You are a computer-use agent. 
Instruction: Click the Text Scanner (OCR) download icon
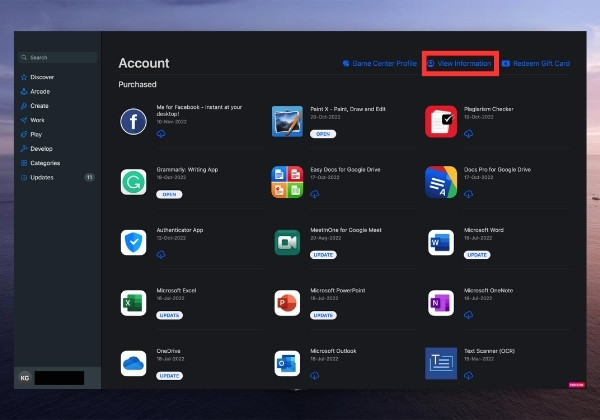tap(468, 376)
